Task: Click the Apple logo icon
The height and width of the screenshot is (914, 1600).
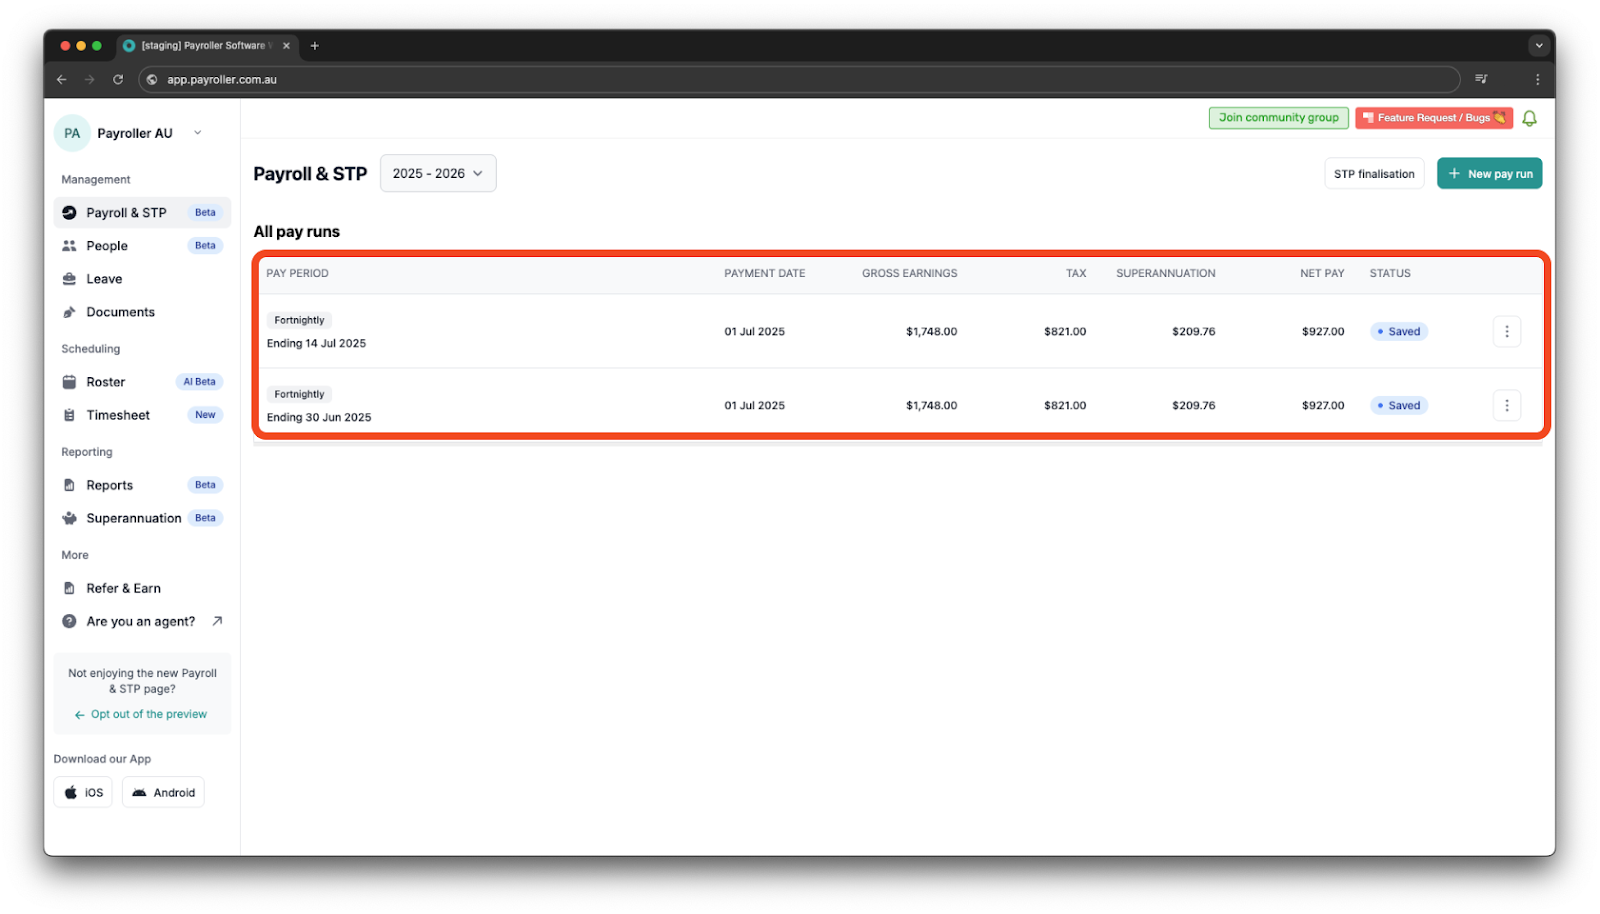Action: 70,792
